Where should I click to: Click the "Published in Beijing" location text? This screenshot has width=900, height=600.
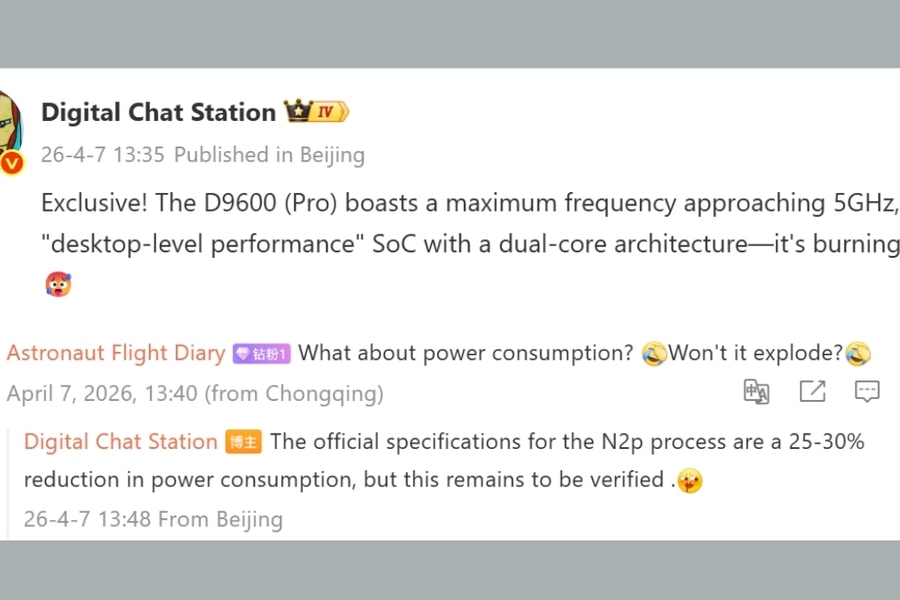click(269, 155)
